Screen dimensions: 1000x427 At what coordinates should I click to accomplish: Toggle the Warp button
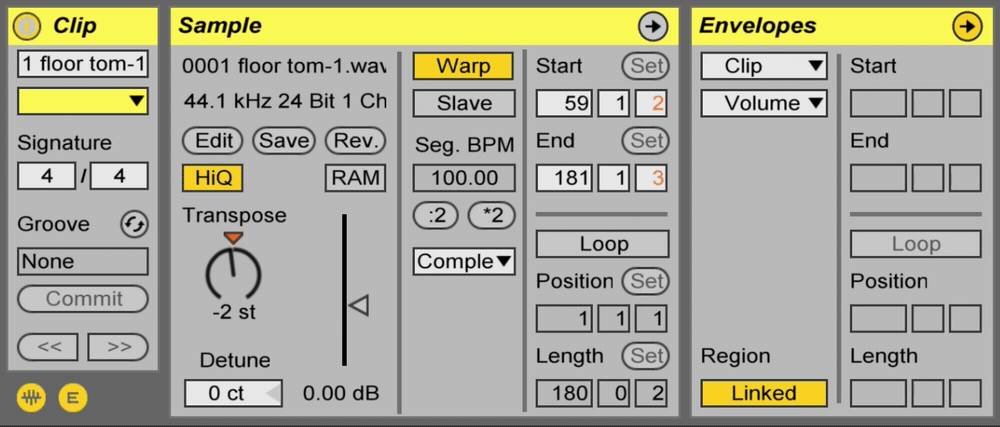[x=464, y=66]
